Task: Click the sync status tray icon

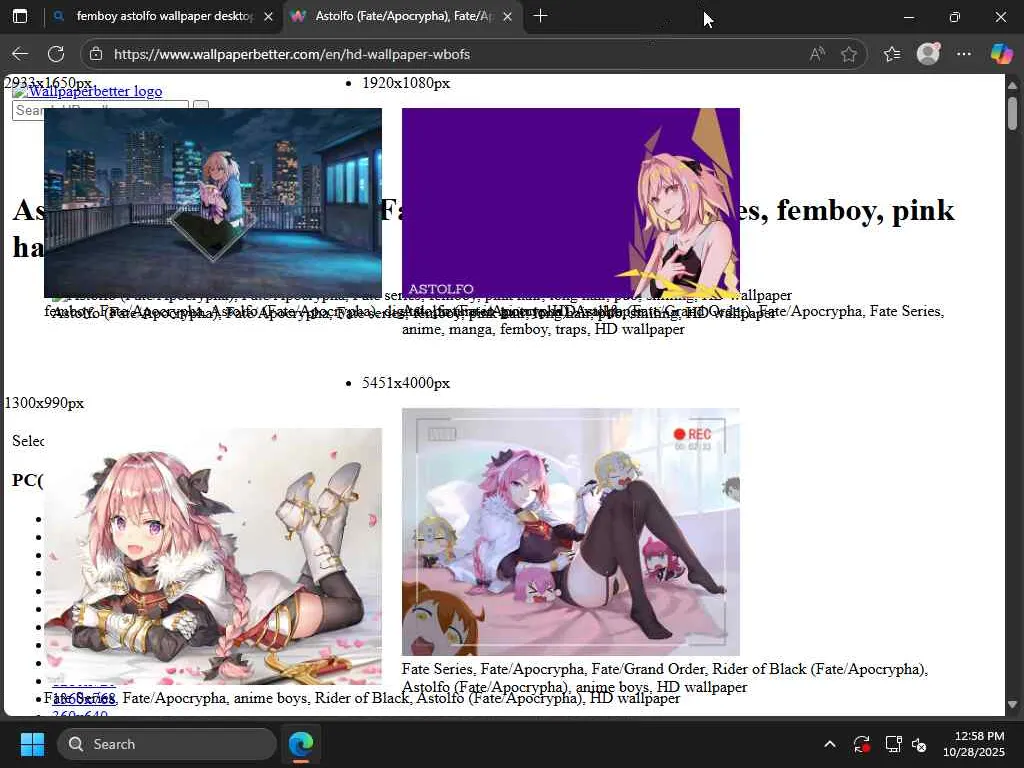Action: coord(861,744)
